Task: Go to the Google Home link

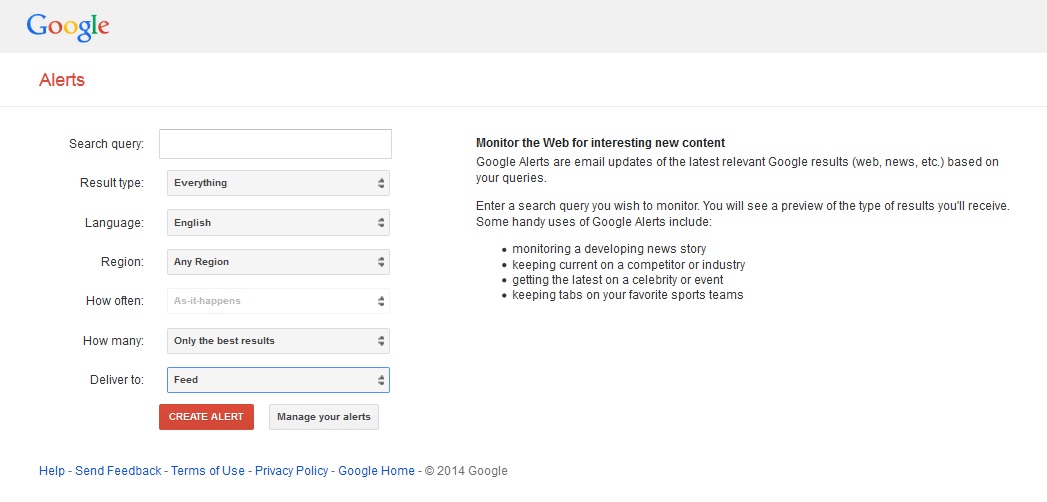Action: click(376, 471)
